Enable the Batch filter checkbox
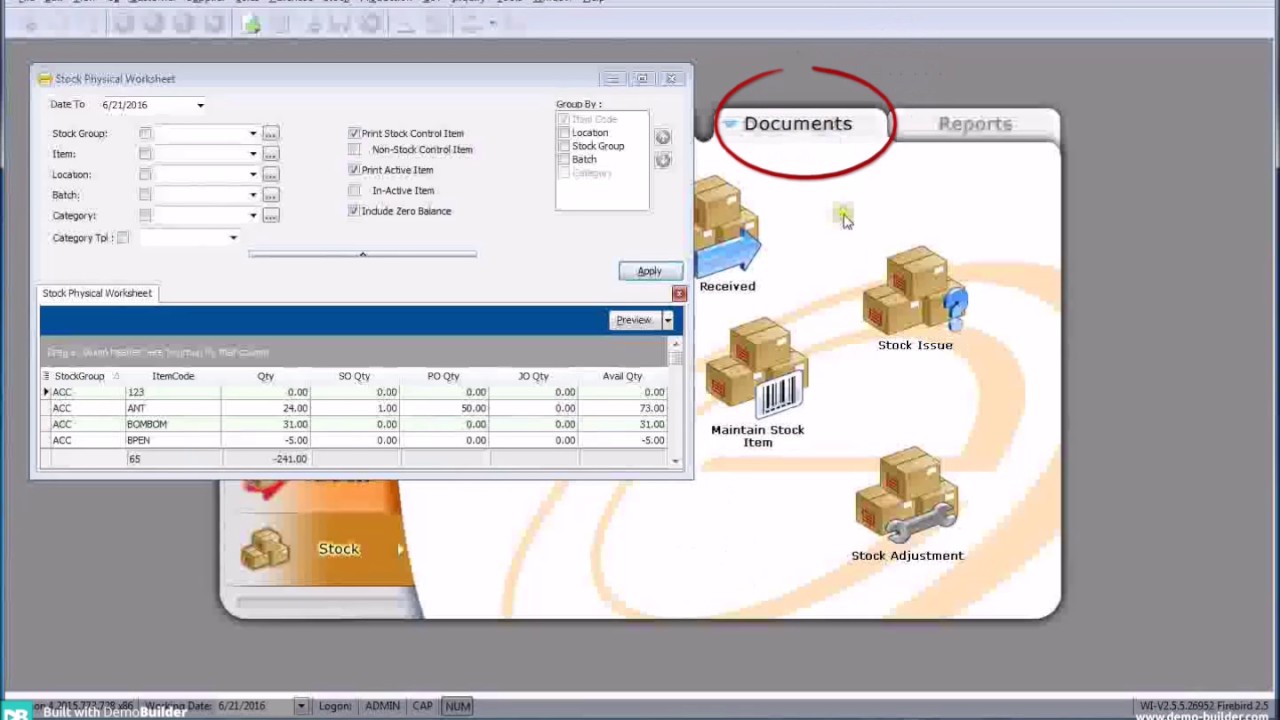 (146, 195)
